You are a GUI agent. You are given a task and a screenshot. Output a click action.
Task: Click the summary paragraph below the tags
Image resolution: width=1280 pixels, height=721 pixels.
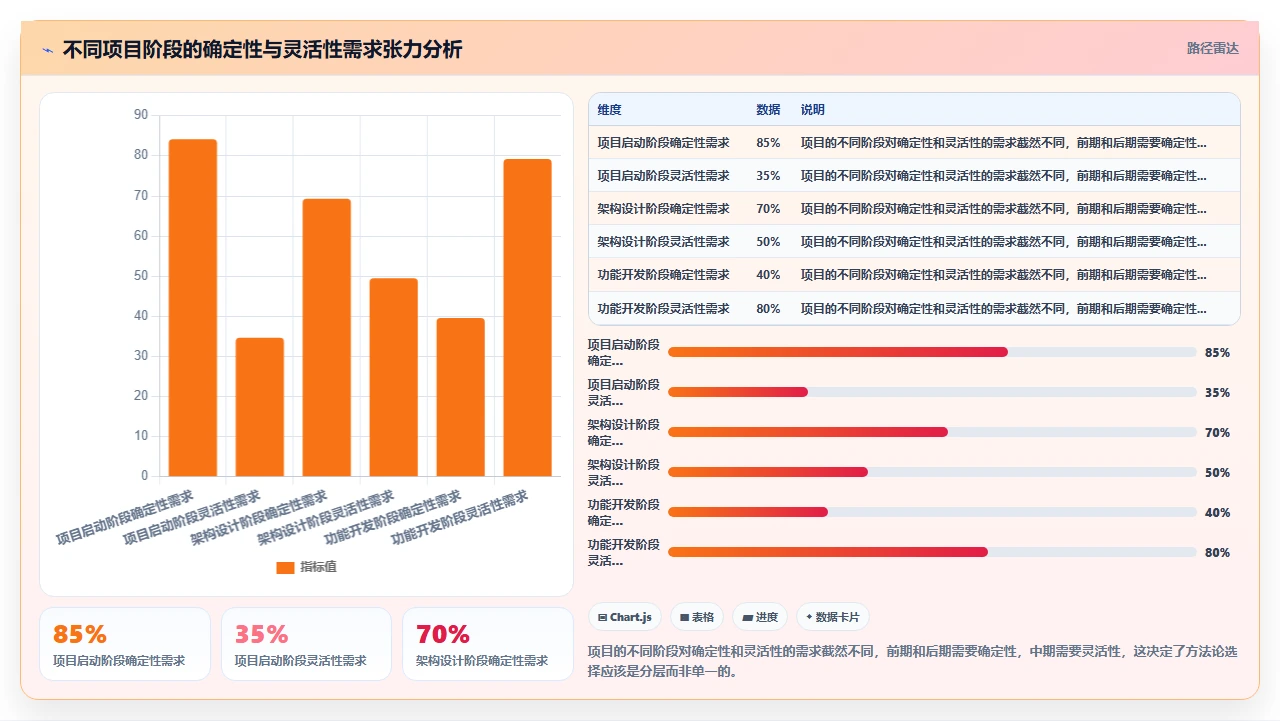click(x=913, y=661)
